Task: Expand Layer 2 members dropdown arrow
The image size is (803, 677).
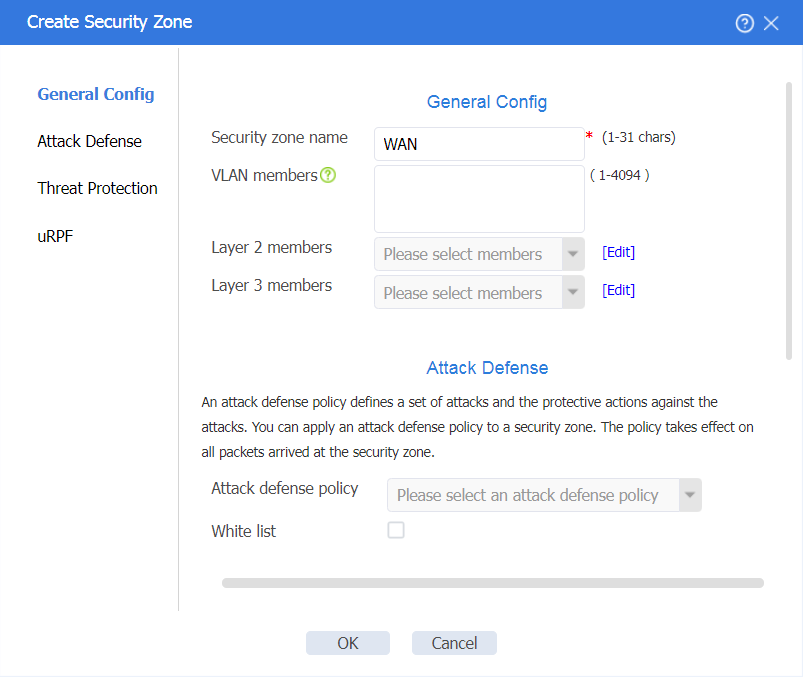Action: pos(573,254)
